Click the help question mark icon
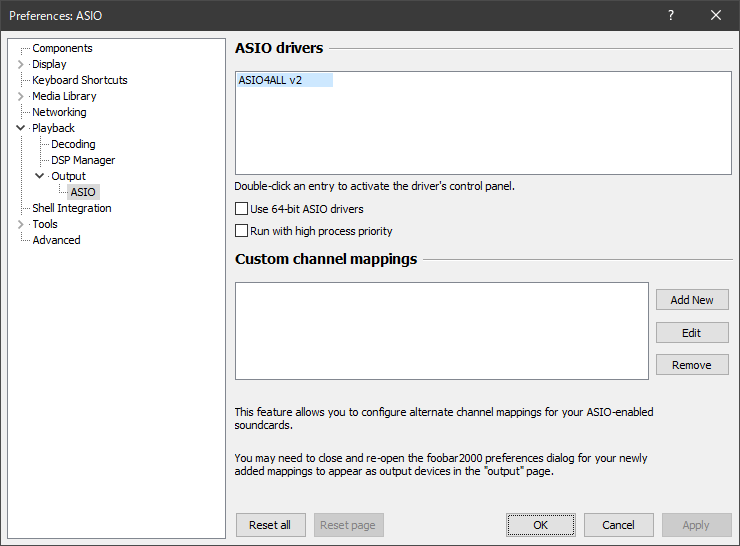 click(x=671, y=15)
